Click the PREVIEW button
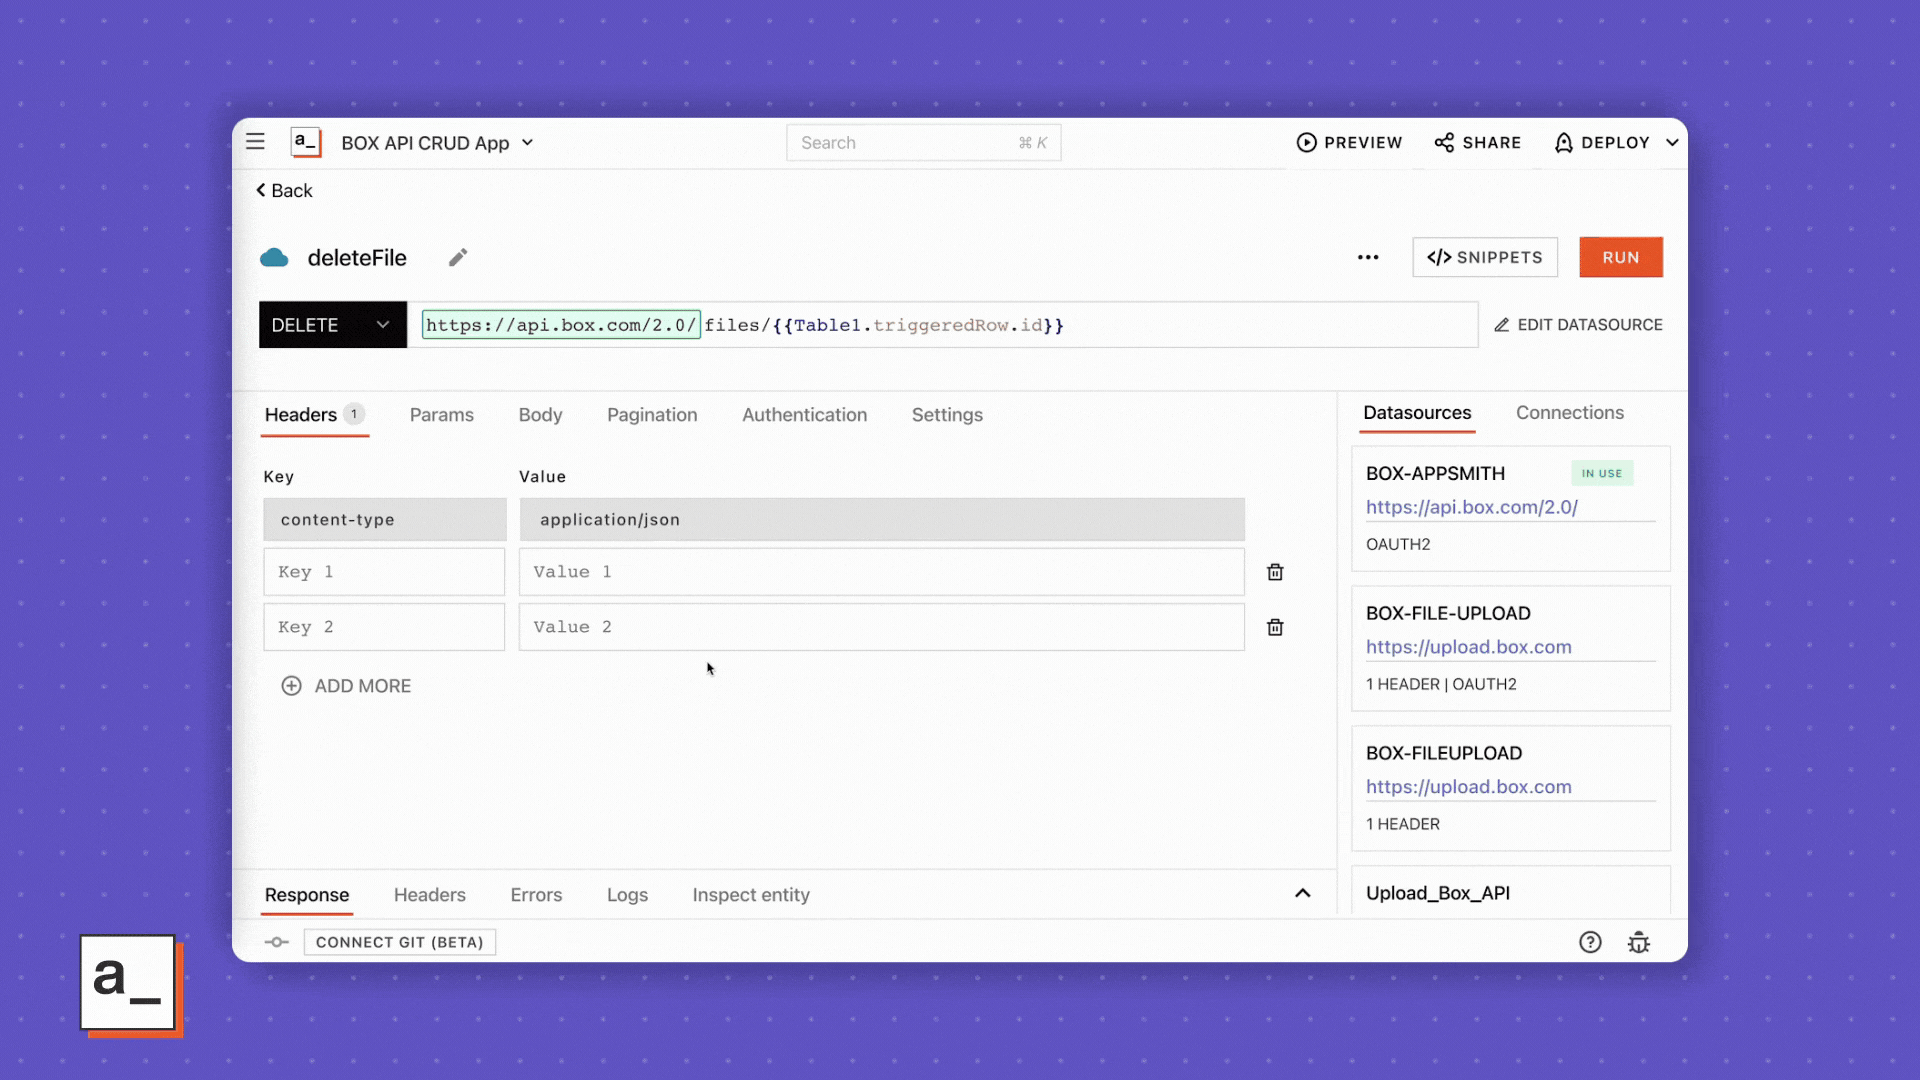This screenshot has height=1080, width=1920. (1349, 143)
